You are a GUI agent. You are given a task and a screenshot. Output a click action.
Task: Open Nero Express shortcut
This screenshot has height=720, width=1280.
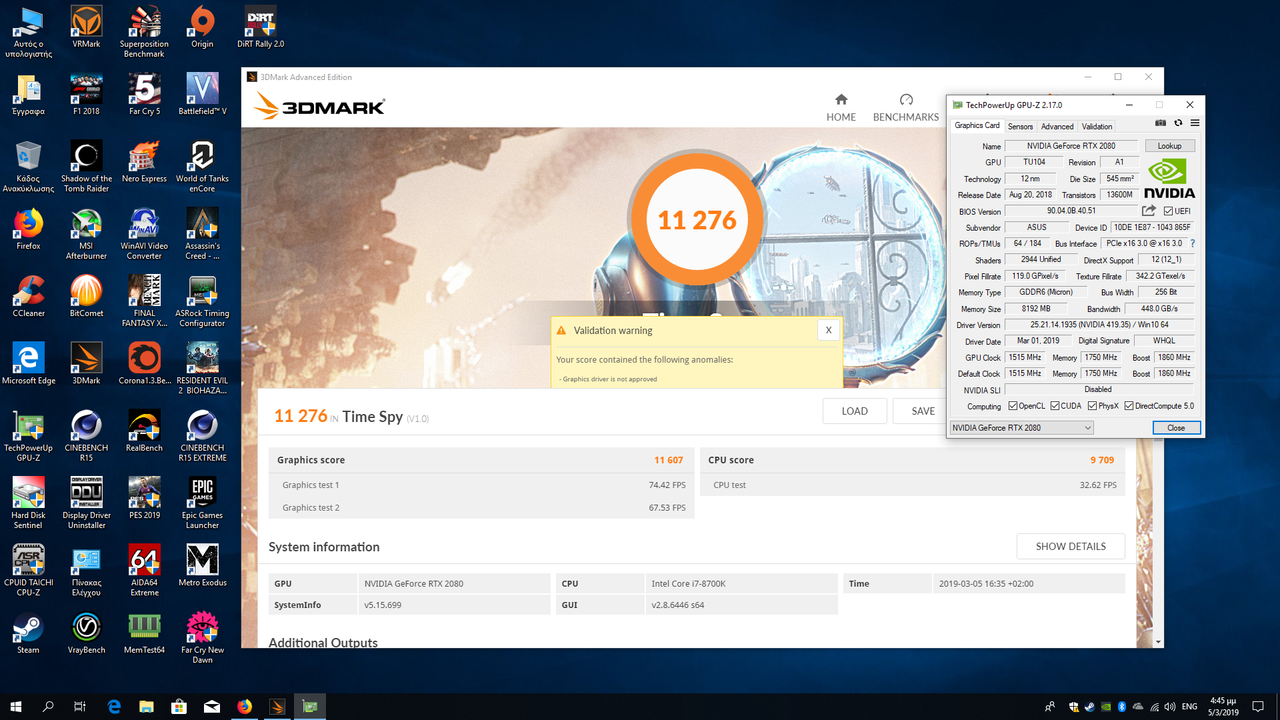[144, 161]
